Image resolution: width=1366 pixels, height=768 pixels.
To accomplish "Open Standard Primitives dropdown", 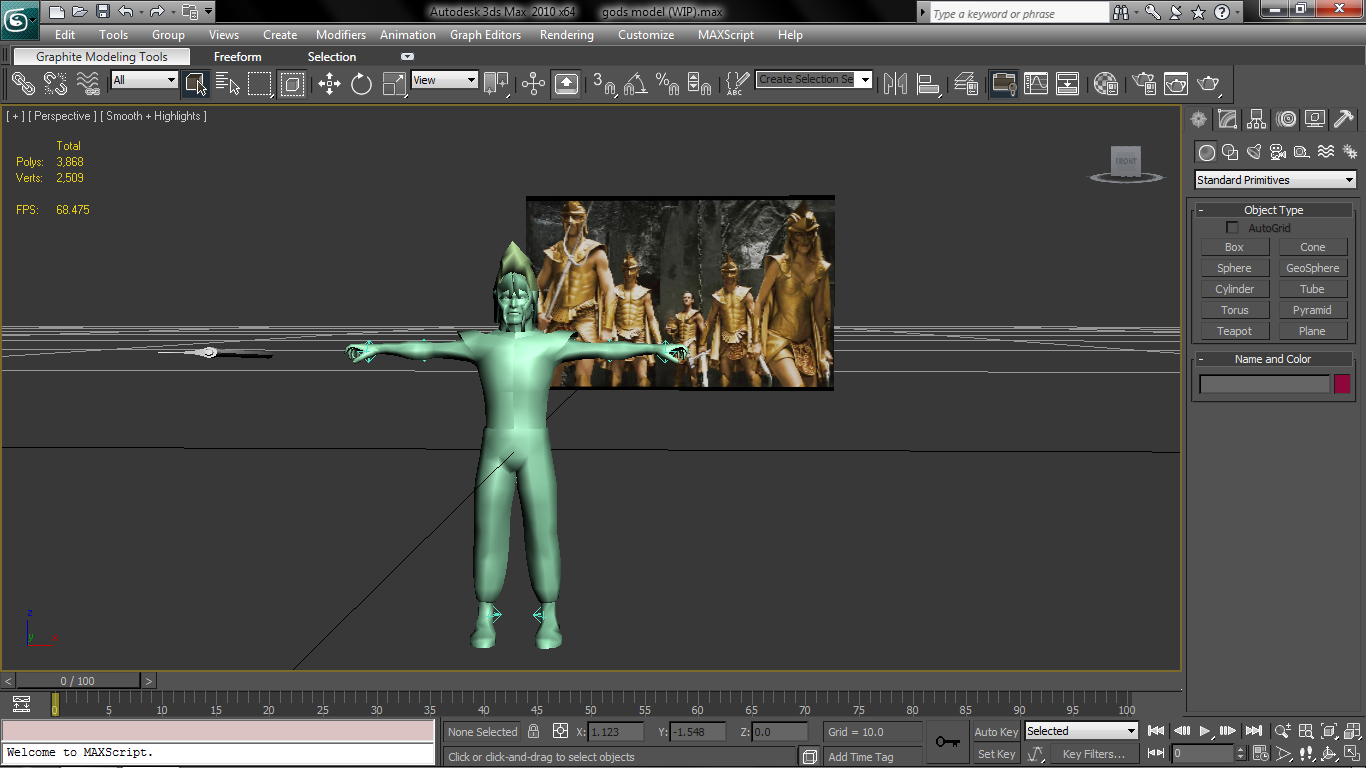I will point(1276,180).
